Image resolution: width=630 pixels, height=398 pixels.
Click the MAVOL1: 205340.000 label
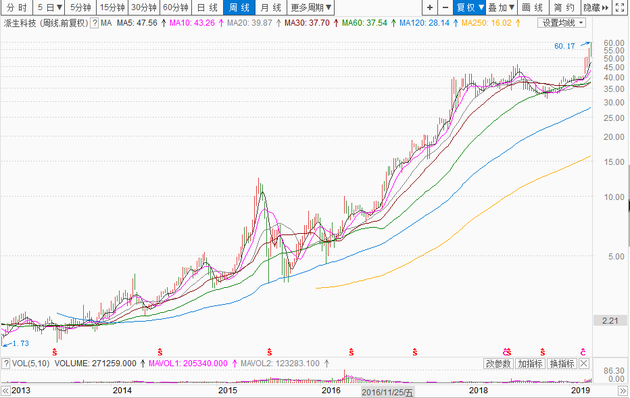188,363
